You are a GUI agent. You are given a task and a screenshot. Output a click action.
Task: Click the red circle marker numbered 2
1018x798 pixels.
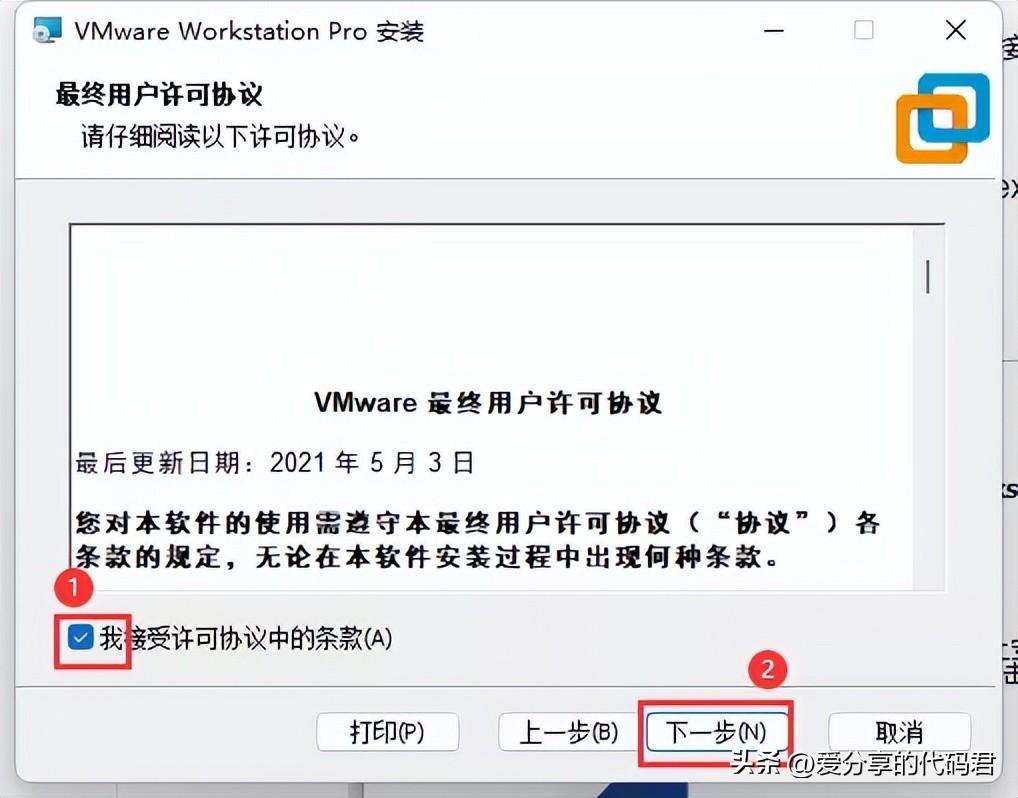(767, 669)
